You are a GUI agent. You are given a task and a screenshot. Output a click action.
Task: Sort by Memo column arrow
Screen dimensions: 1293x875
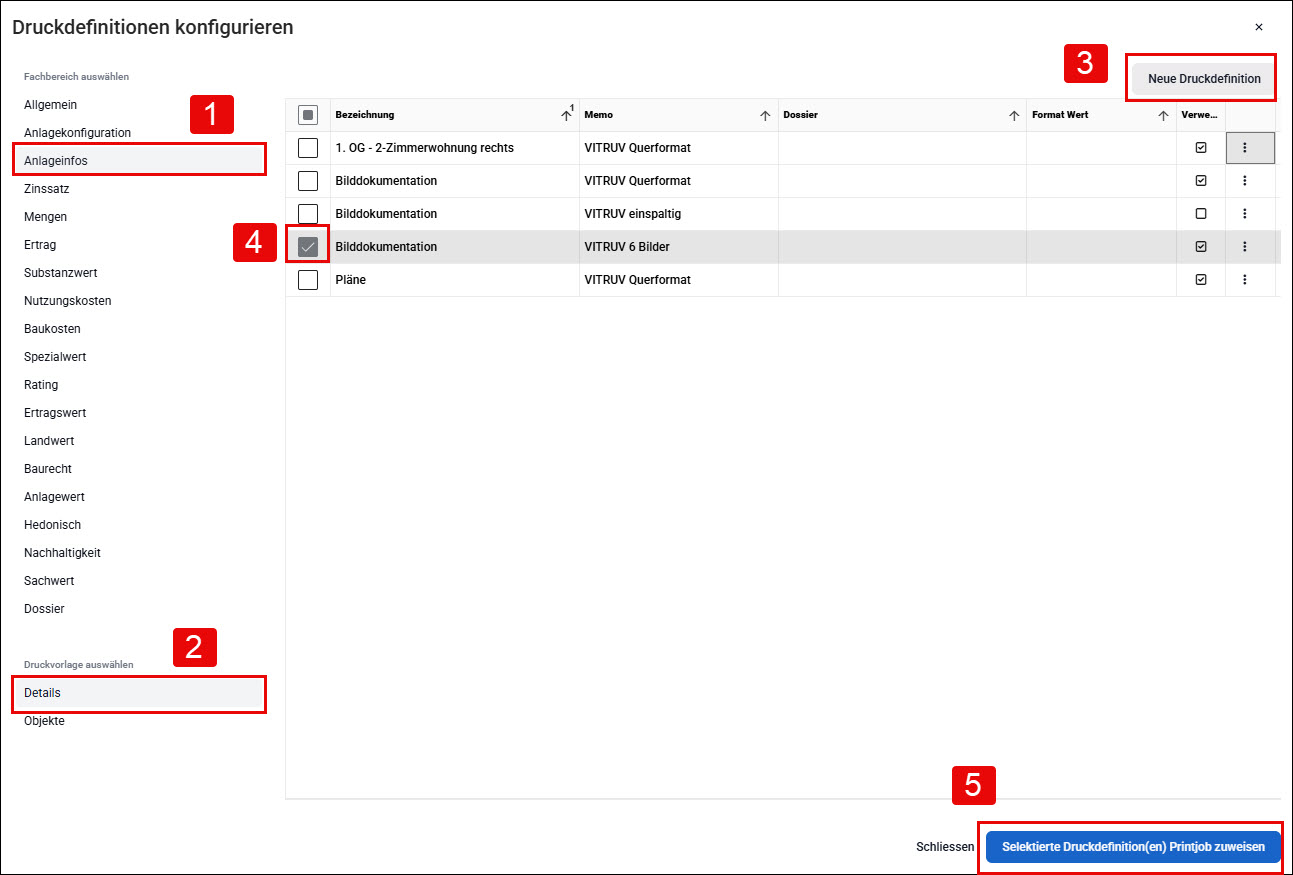pyautogui.click(x=765, y=115)
